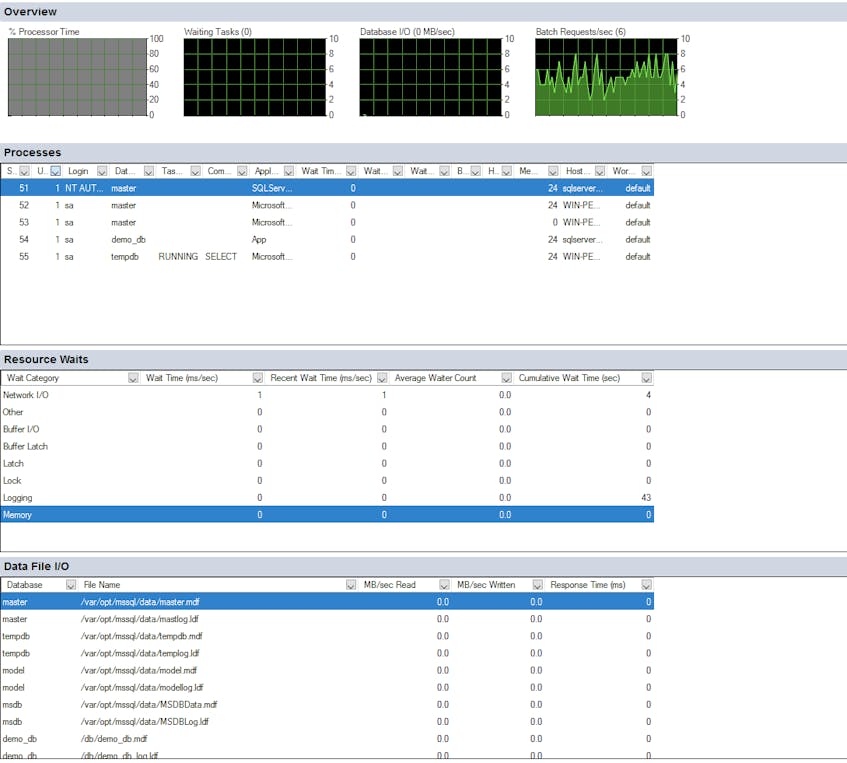Select the Buffer I/O wait category row
847x763 pixels.
pos(327,430)
